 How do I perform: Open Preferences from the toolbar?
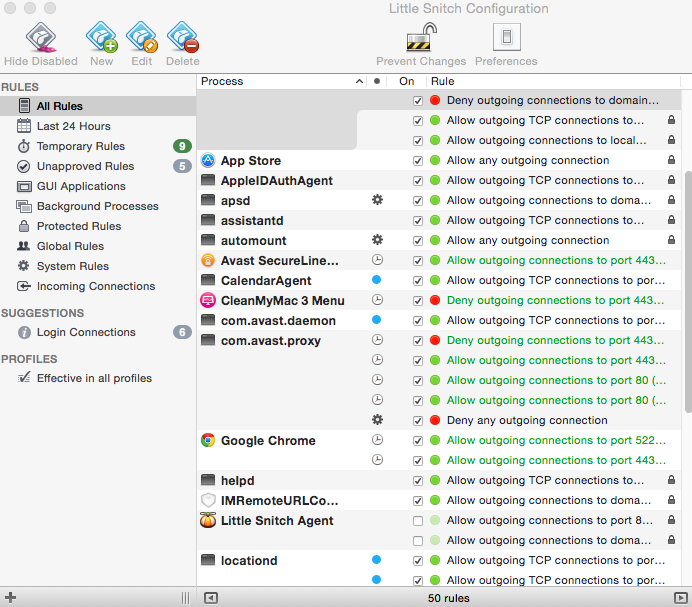506,38
